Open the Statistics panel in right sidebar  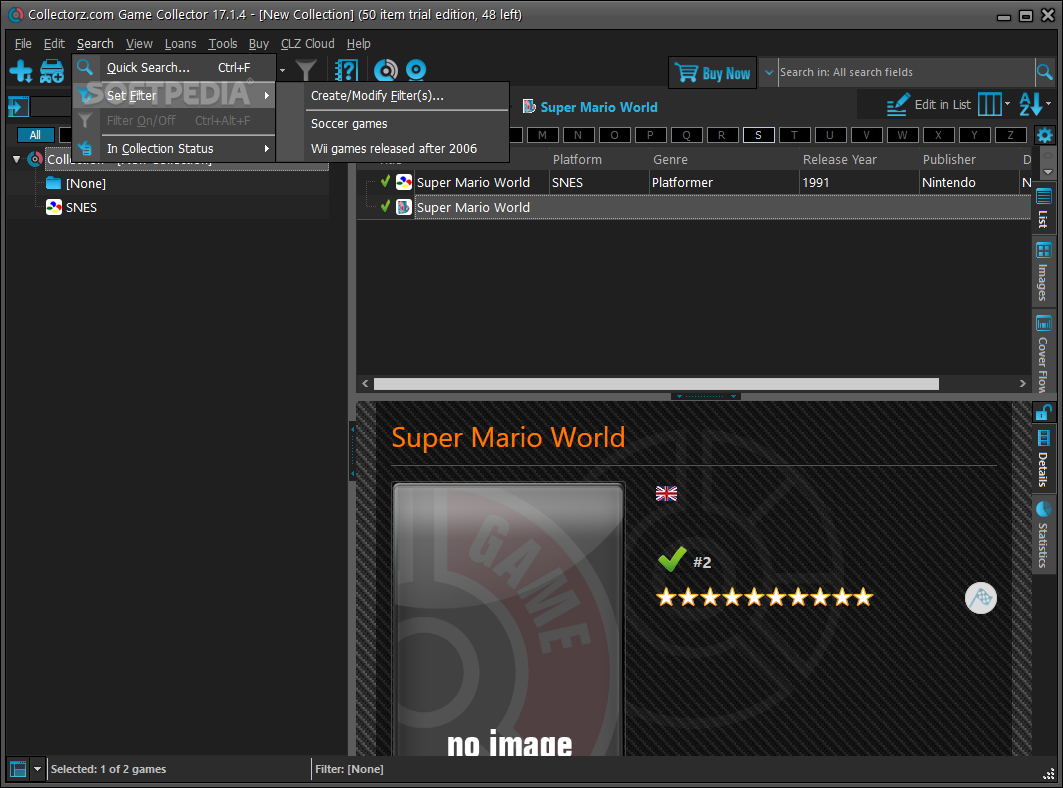[x=1043, y=536]
